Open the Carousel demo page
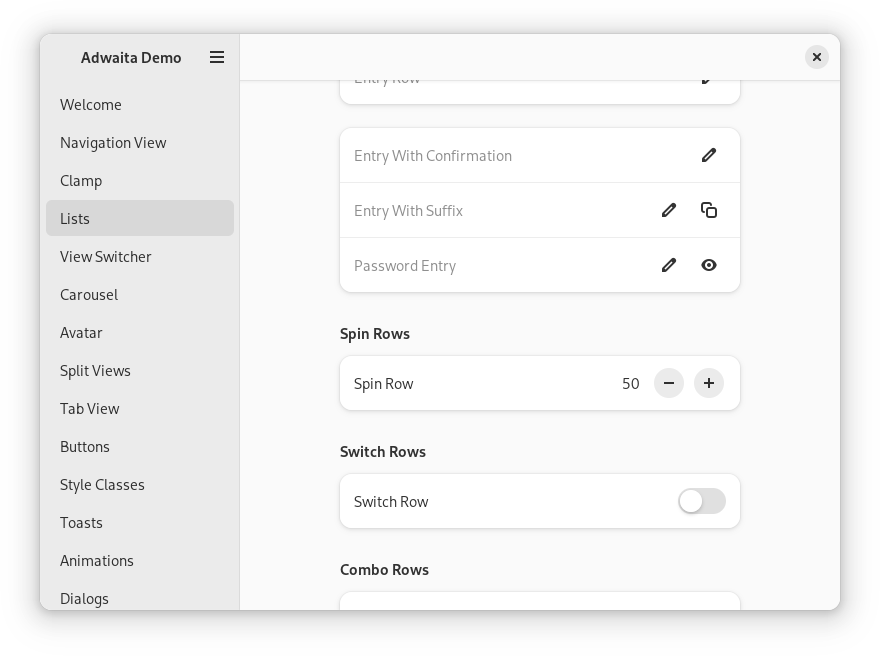 [x=140, y=295]
